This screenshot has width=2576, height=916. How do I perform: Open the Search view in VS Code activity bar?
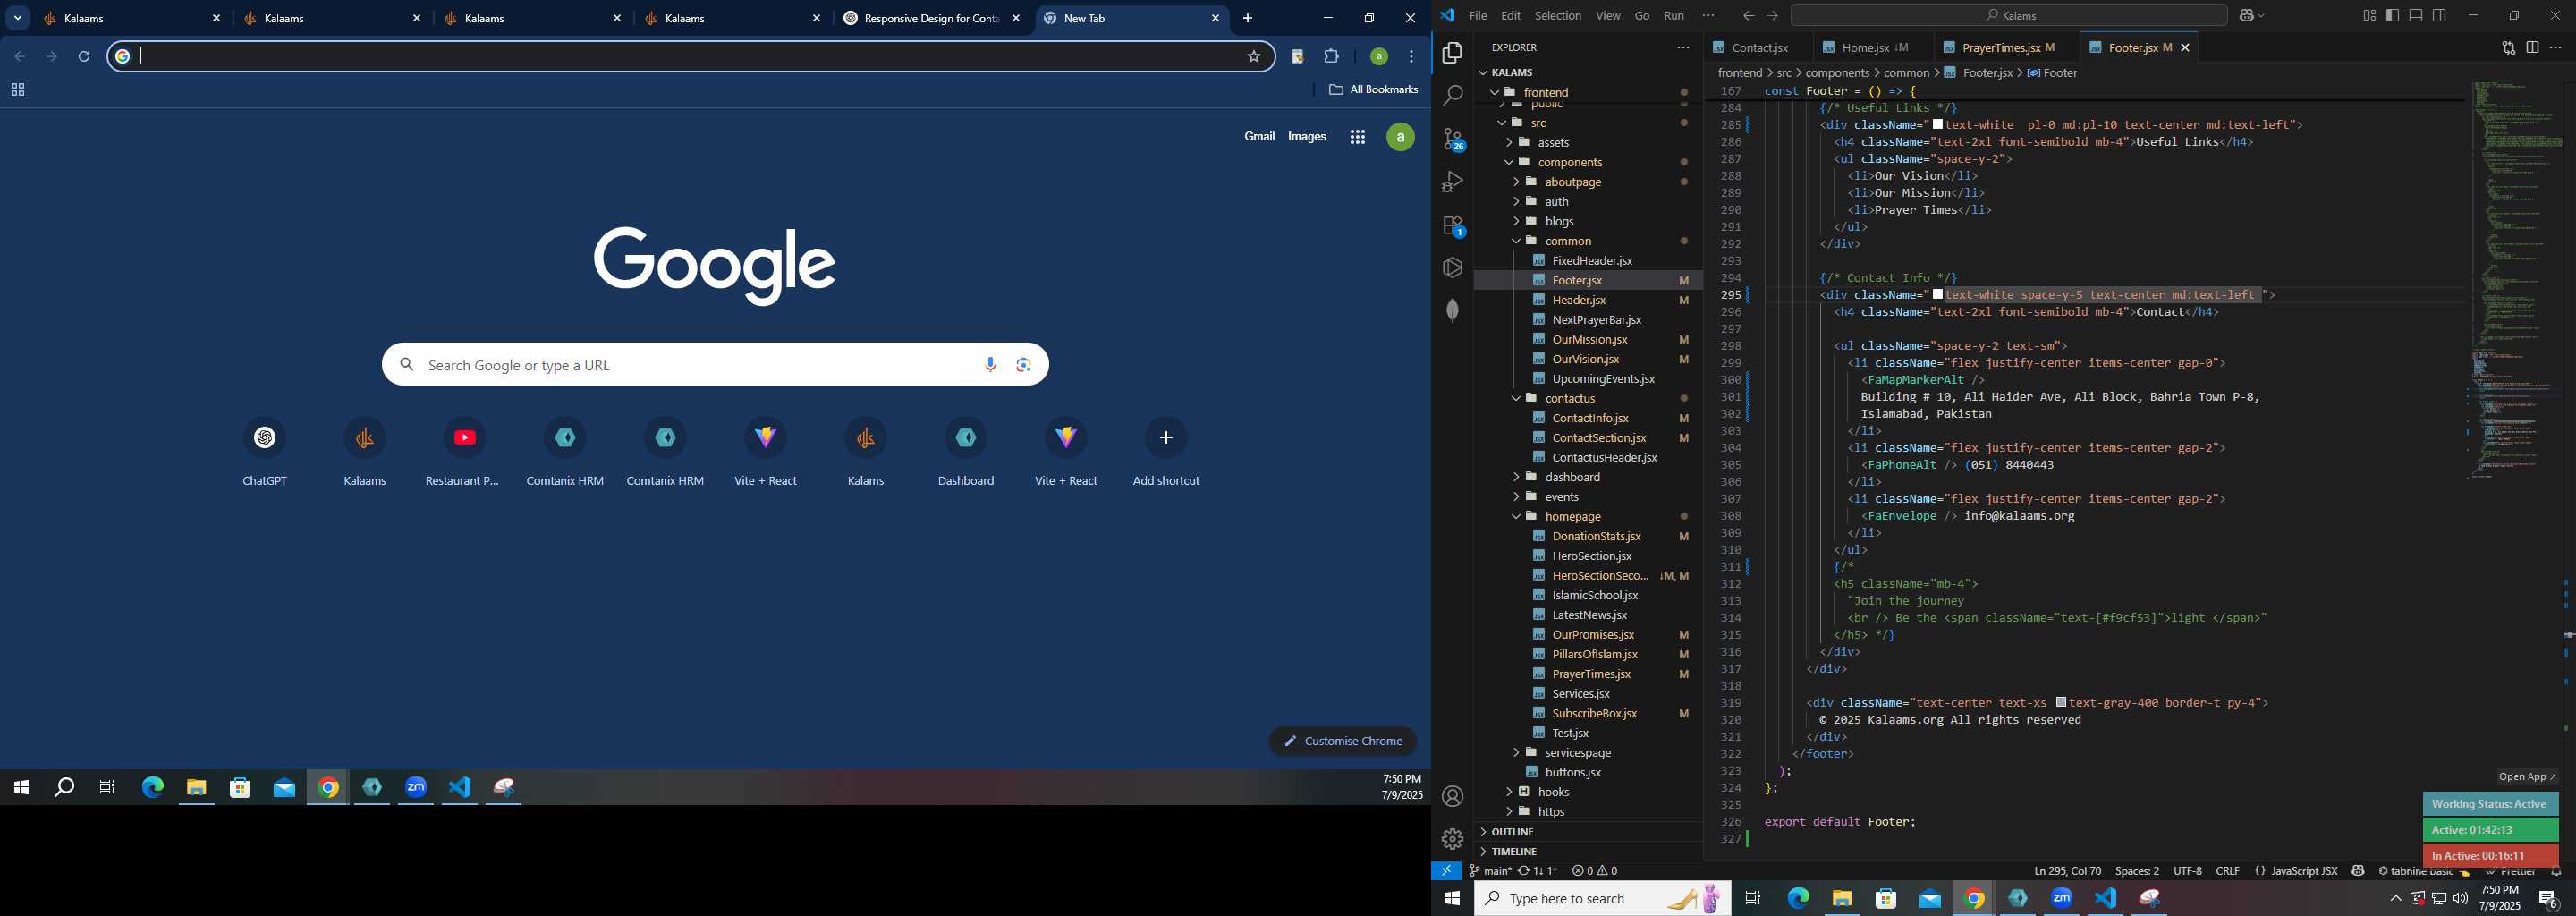(1452, 96)
